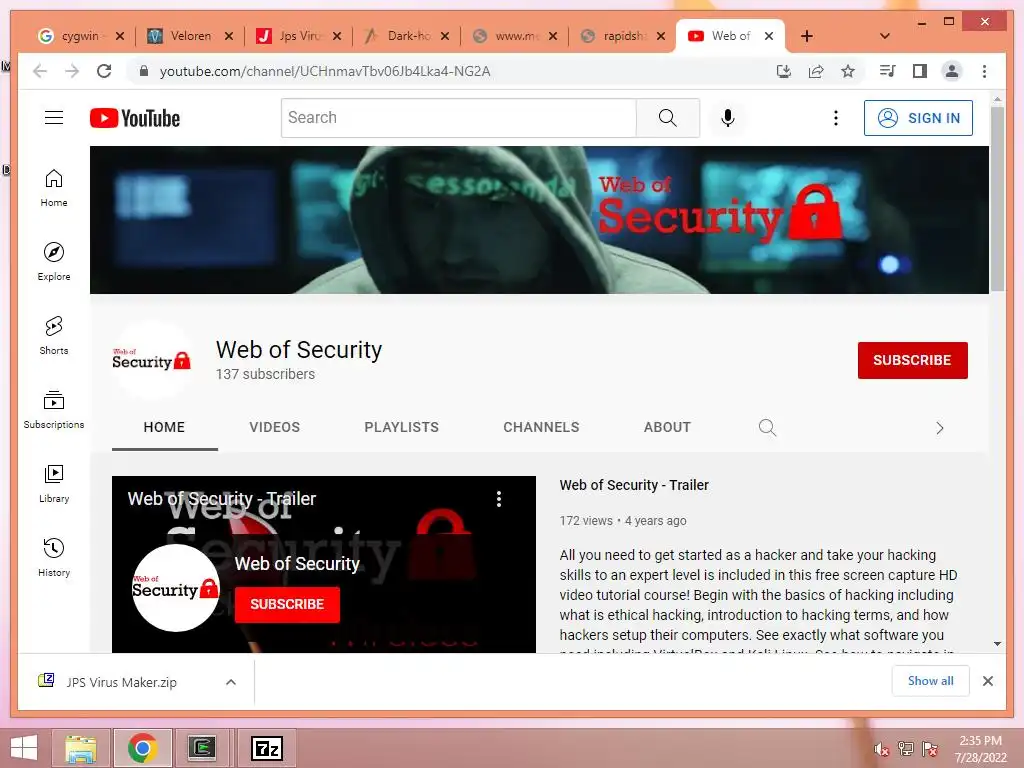
Task: Open the YouTube hamburger guide menu
Action: [54, 118]
